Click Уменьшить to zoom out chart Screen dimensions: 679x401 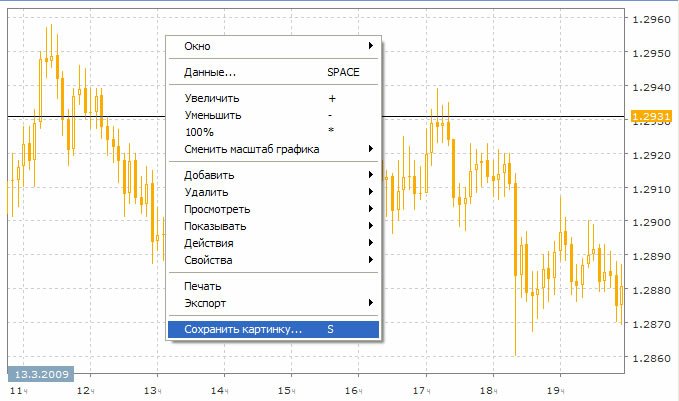tap(214, 116)
